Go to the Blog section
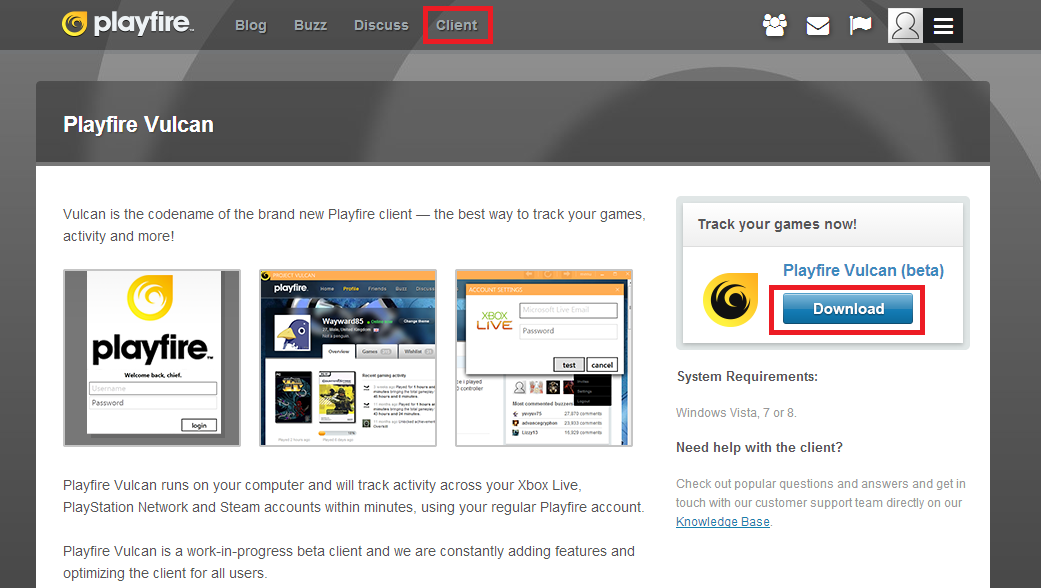Screen dimensions: 1041x588 click(x=250, y=25)
